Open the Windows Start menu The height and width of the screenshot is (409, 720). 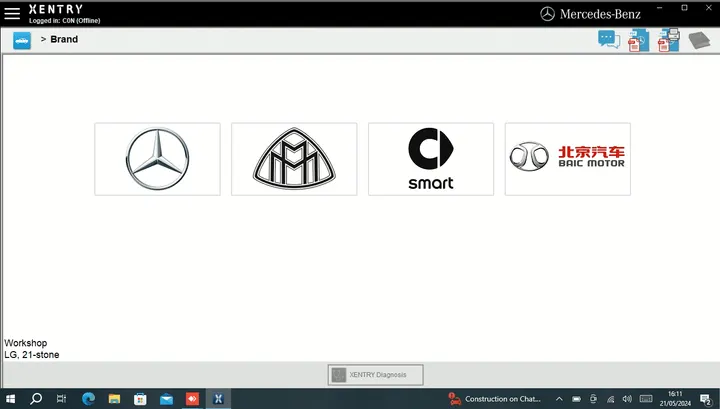pos(10,398)
